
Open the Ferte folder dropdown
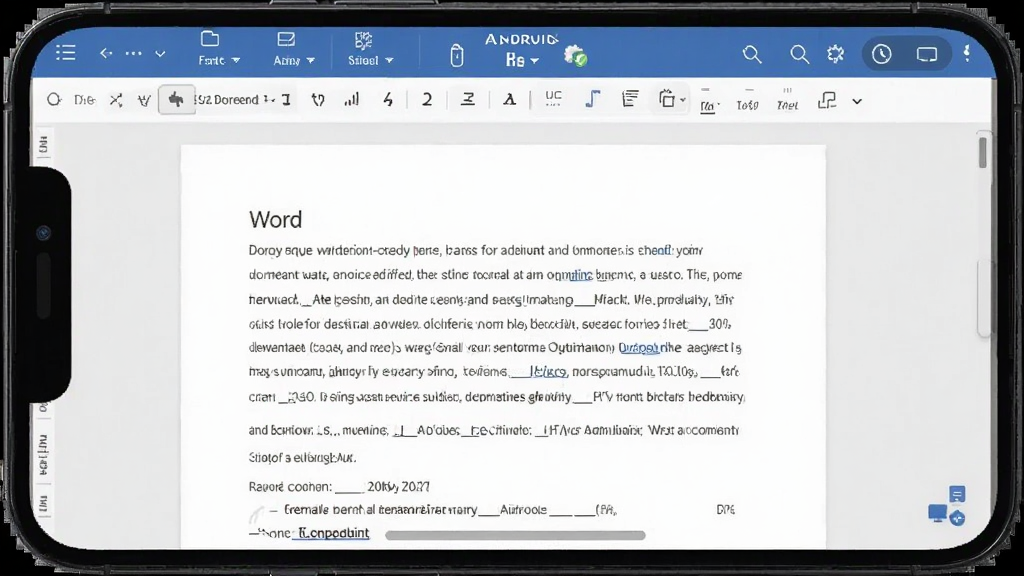point(219,49)
